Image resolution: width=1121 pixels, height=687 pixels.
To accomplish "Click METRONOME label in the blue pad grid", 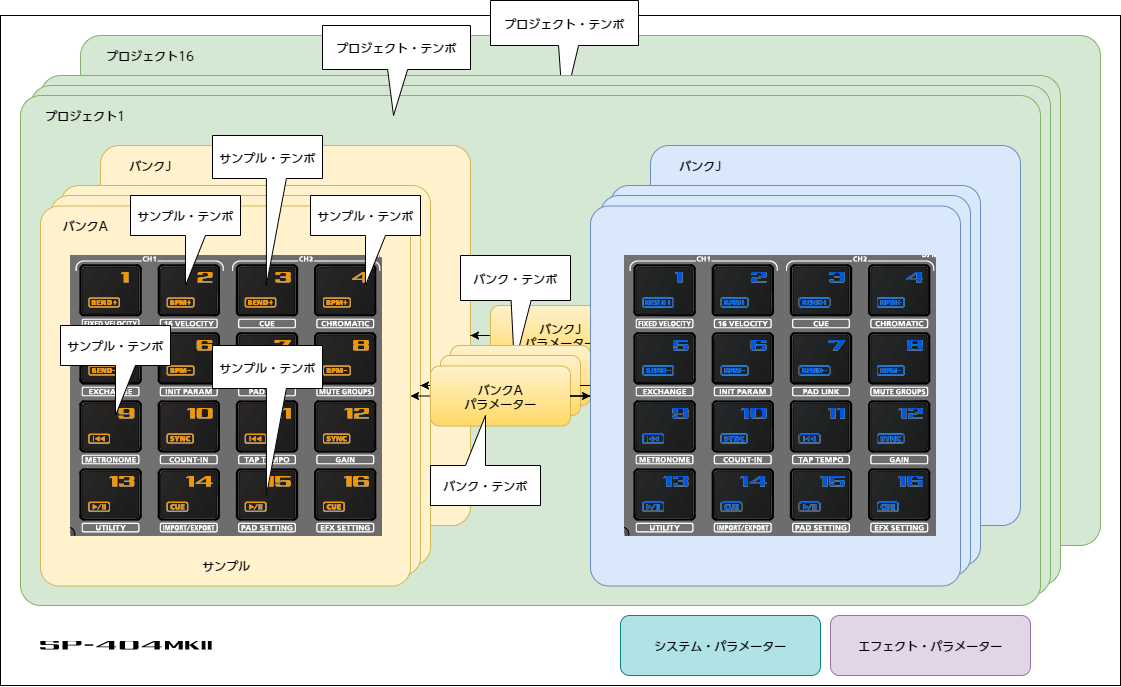I will [664, 460].
